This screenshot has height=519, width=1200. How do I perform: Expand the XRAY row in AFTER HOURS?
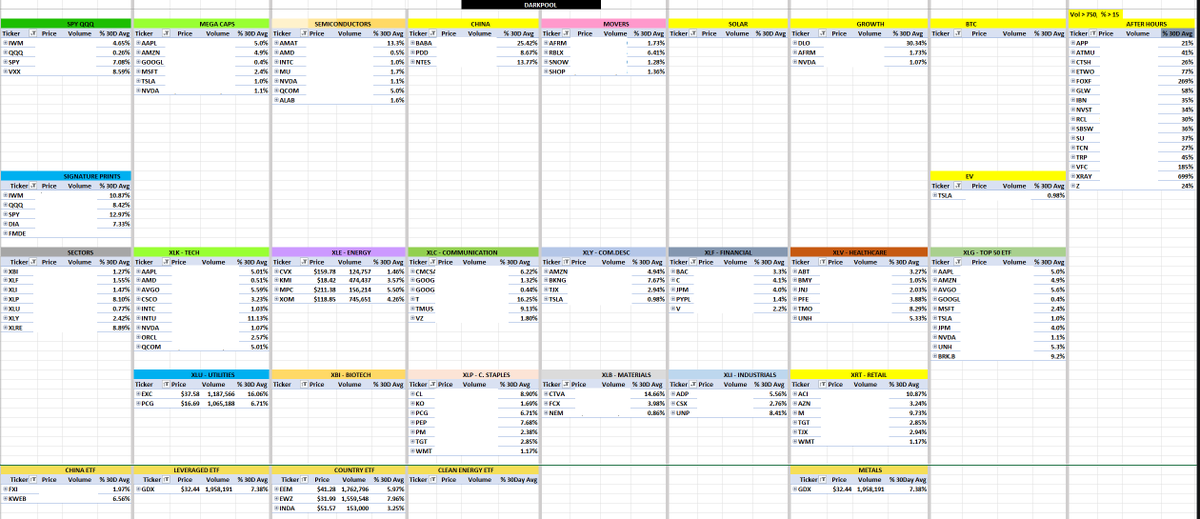pyautogui.click(x=1072, y=176)
